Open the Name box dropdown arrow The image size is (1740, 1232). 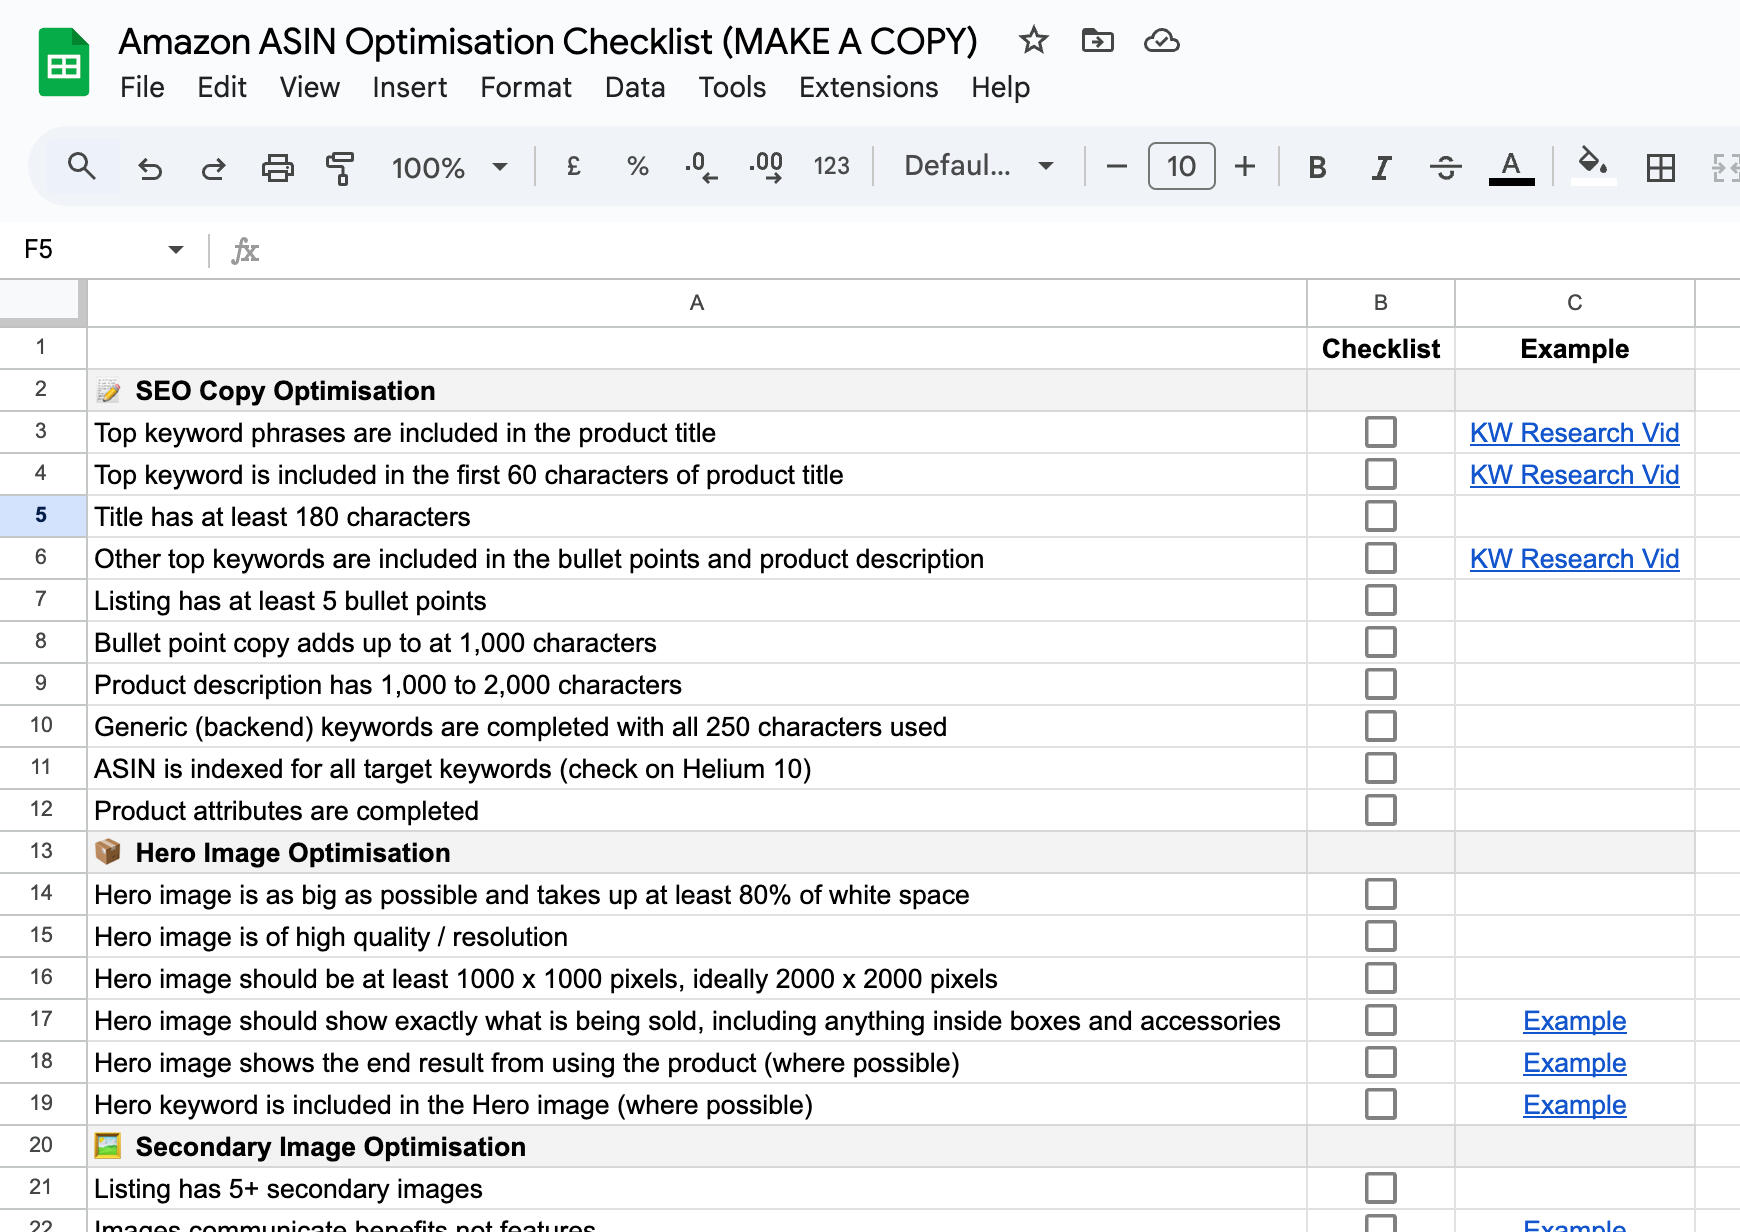176,249
